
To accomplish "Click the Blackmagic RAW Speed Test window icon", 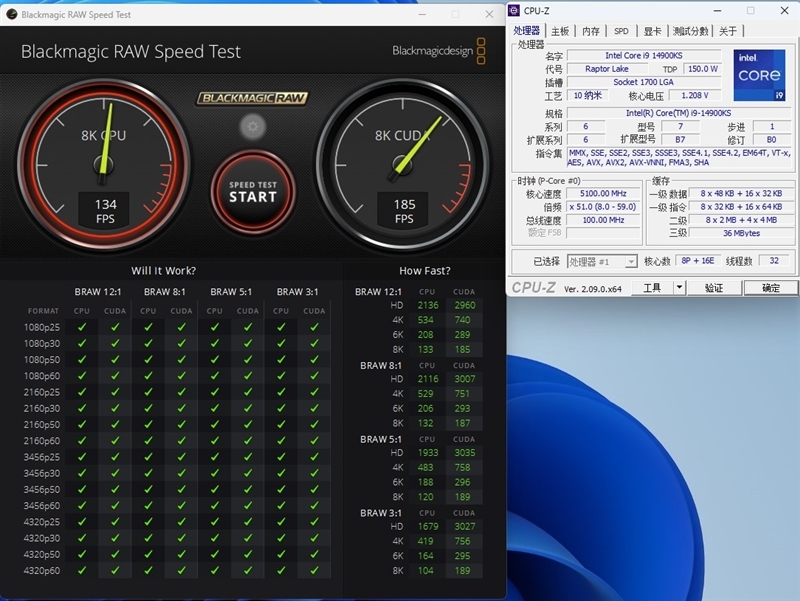I will (10, 15).
